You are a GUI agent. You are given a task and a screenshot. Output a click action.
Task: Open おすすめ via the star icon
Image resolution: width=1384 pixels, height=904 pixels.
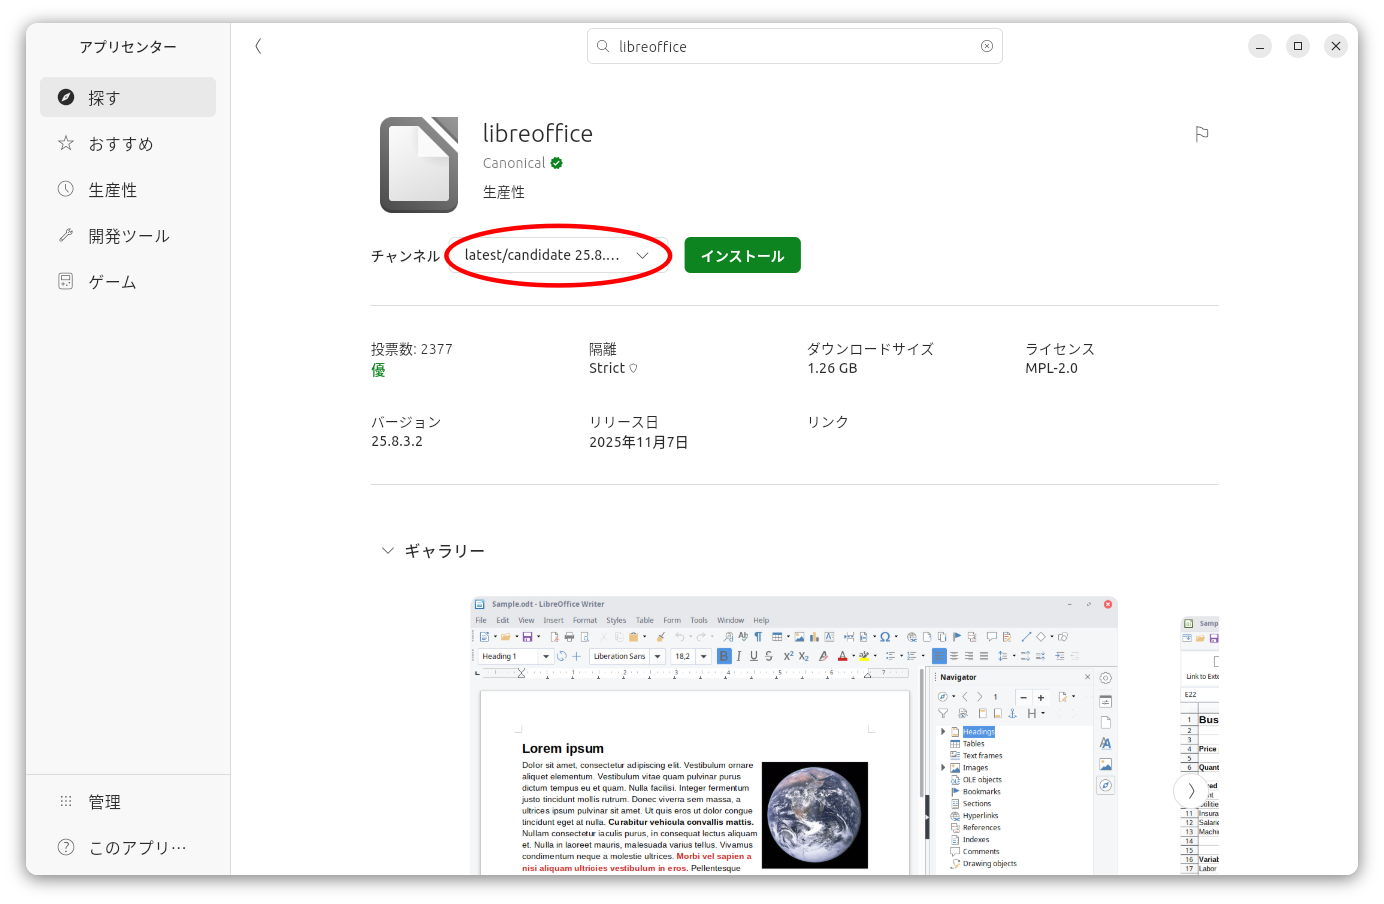pyautogui.click(x=65, y=143)
